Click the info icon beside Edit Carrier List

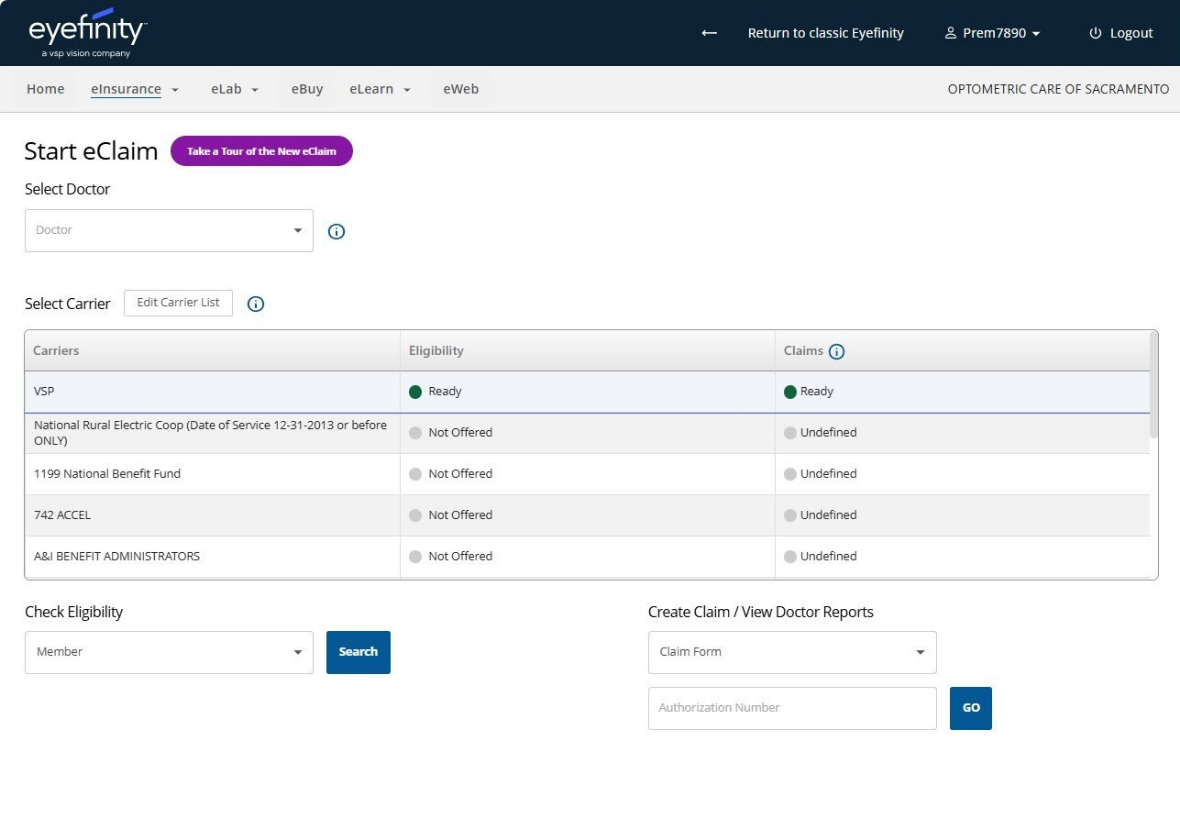[256, 304]
